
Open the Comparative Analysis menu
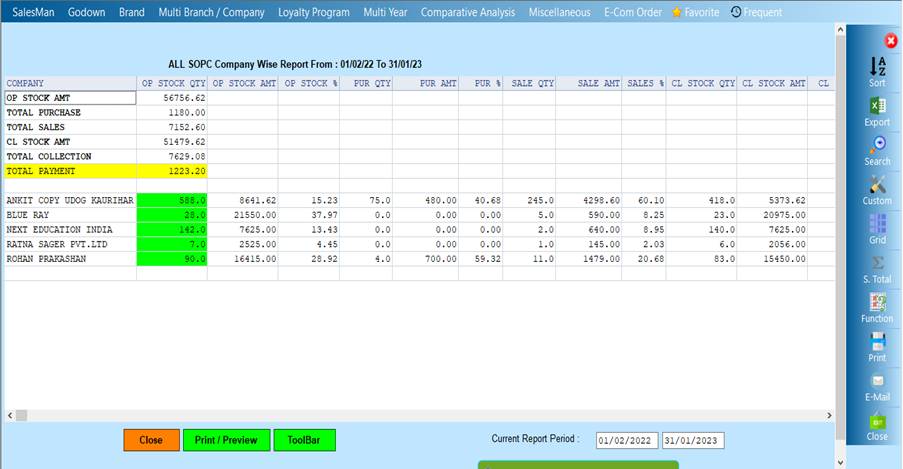tap(467, 12)
